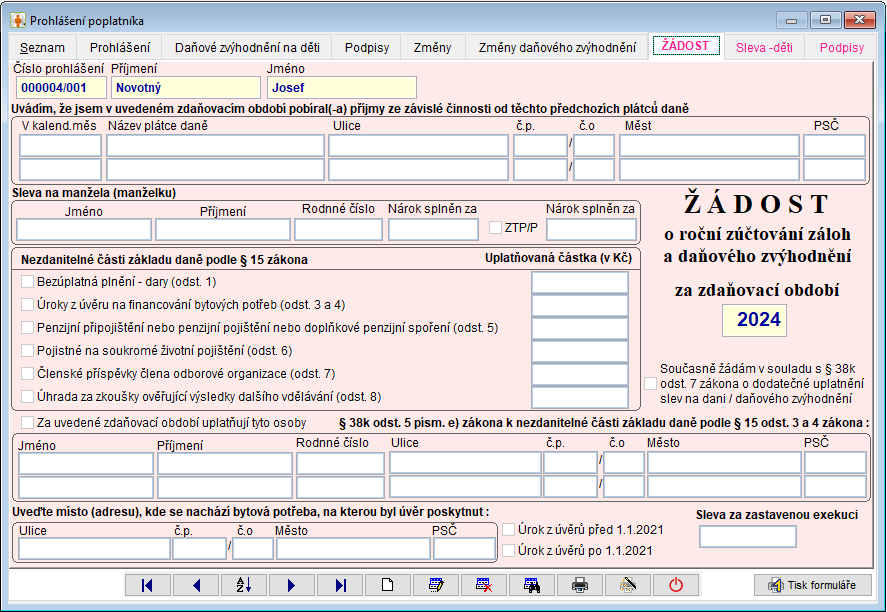
Task: Click spouse Jméno field in Sleva na manžela
Action: tap(84, 230)
